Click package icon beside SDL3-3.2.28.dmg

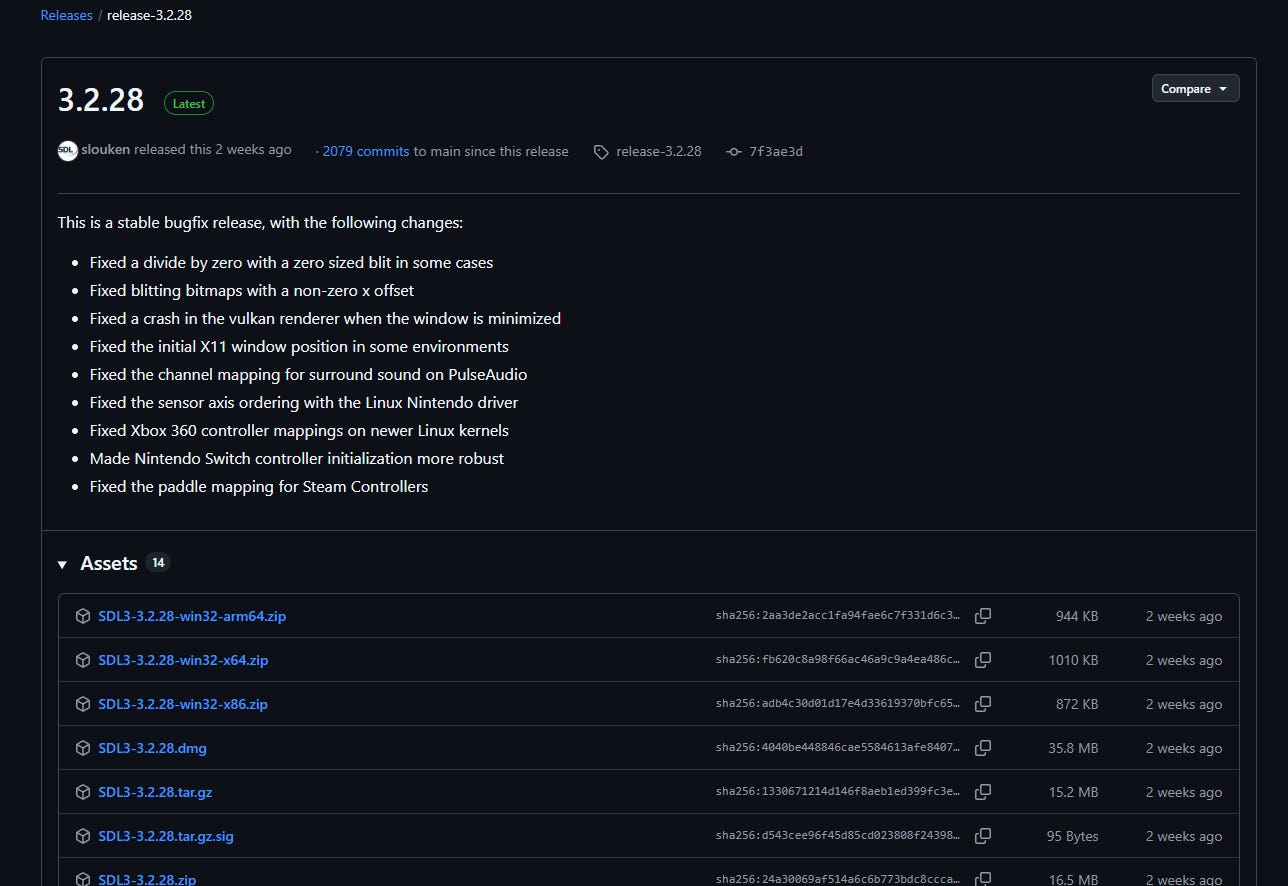[83, 748]
